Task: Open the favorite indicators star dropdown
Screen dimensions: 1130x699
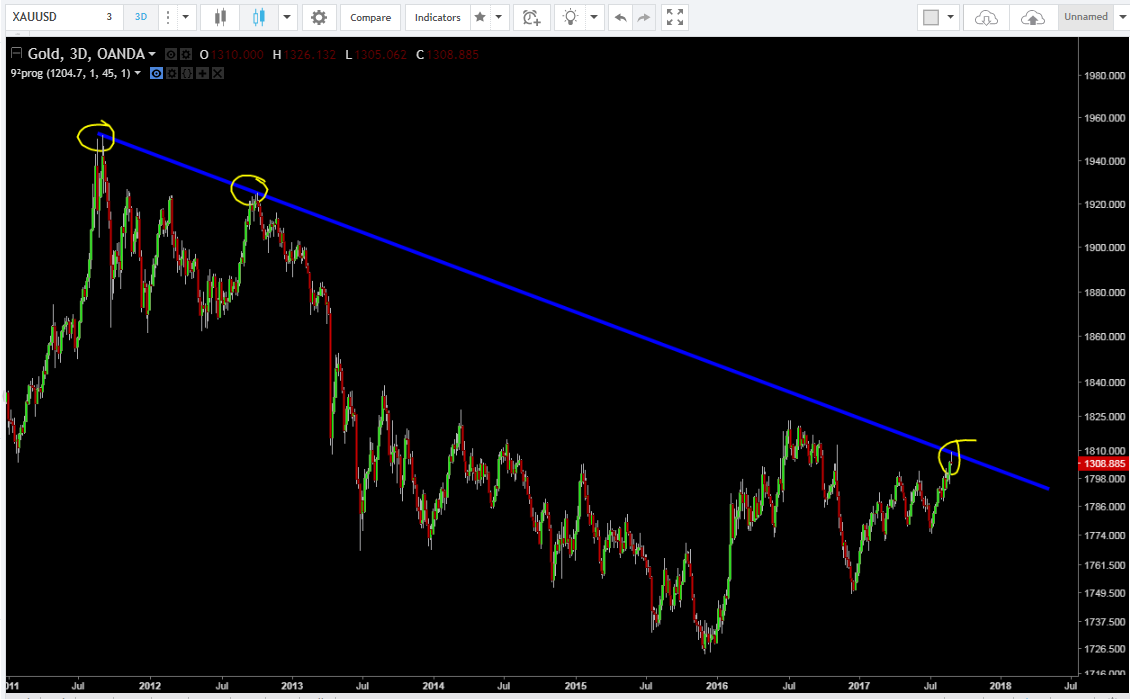Action: pyautogui.click(x=499, y=17)
